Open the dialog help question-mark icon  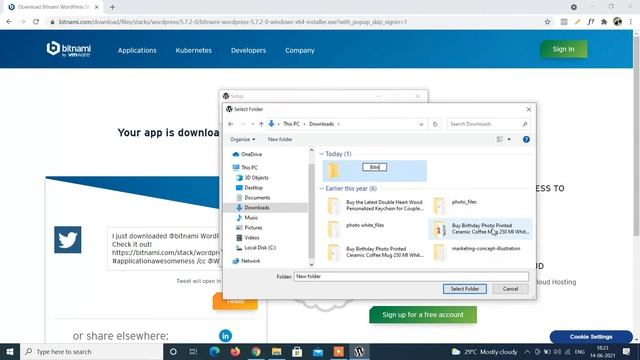pyautogui.click(x=526, y=140)
